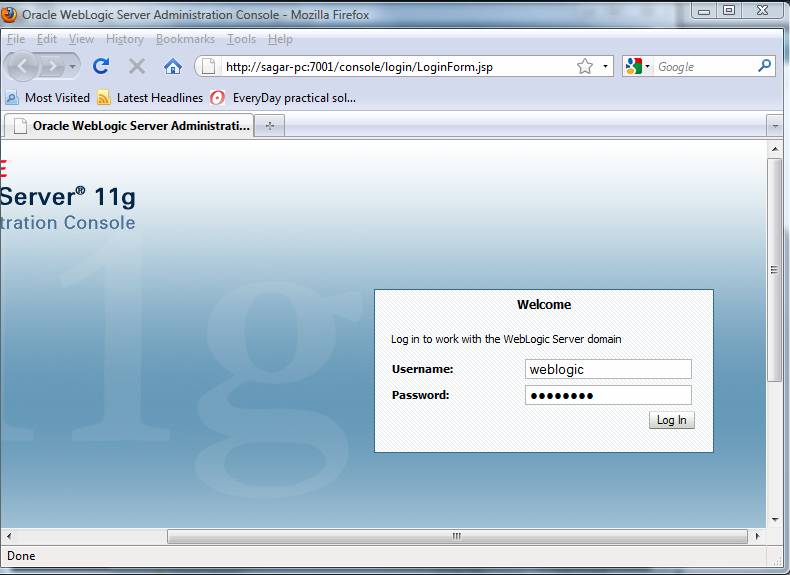The image size is (790, 575).
Task: Open the recent history dropdown arrow
Action: 73,66
